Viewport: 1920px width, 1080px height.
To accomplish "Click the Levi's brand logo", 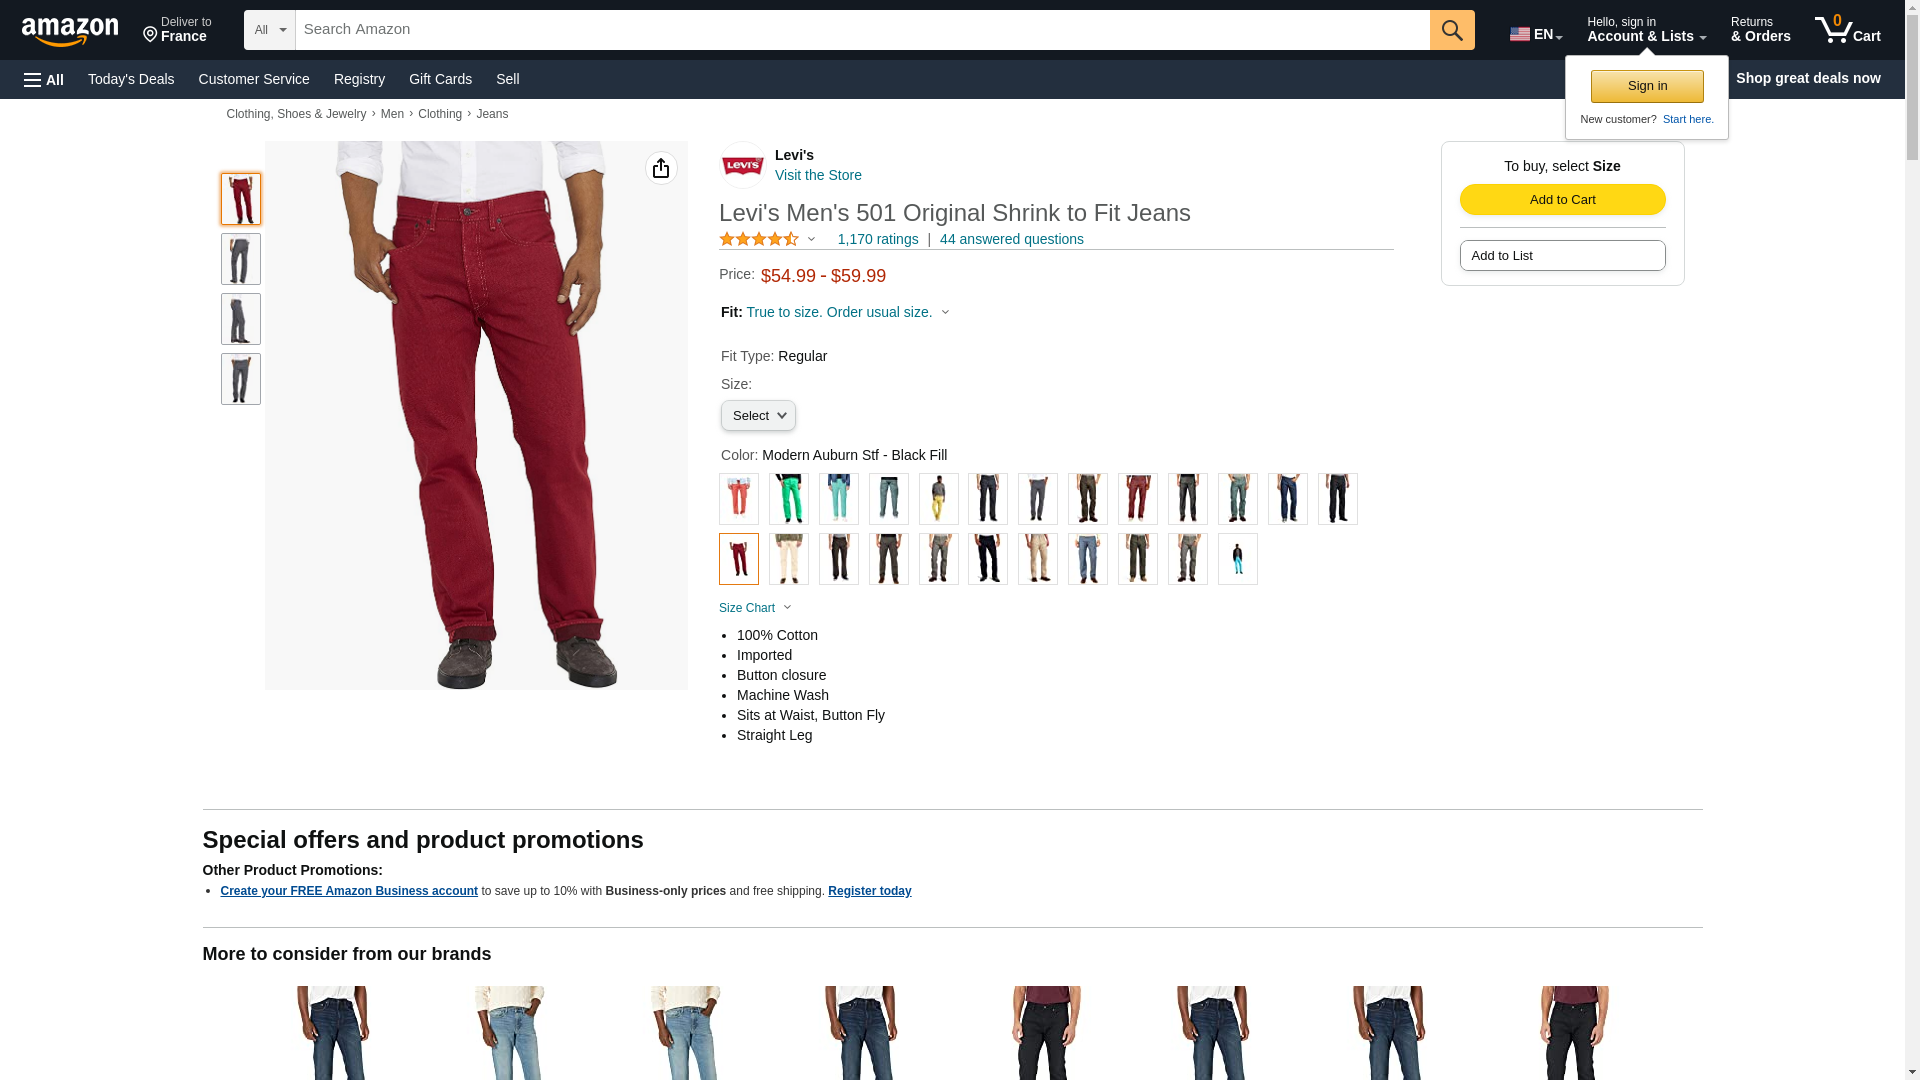I will pos(743,165).
